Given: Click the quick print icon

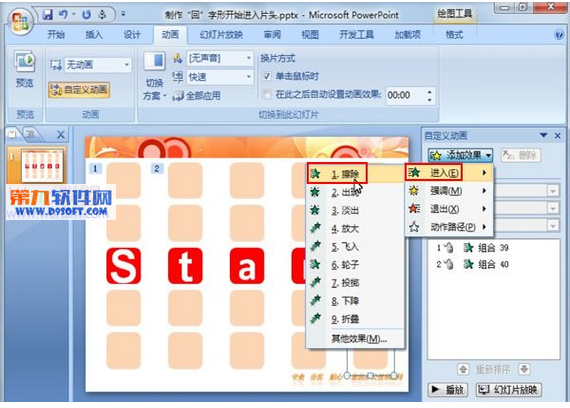Looking at the screenshot, I should tap(103, 15).
